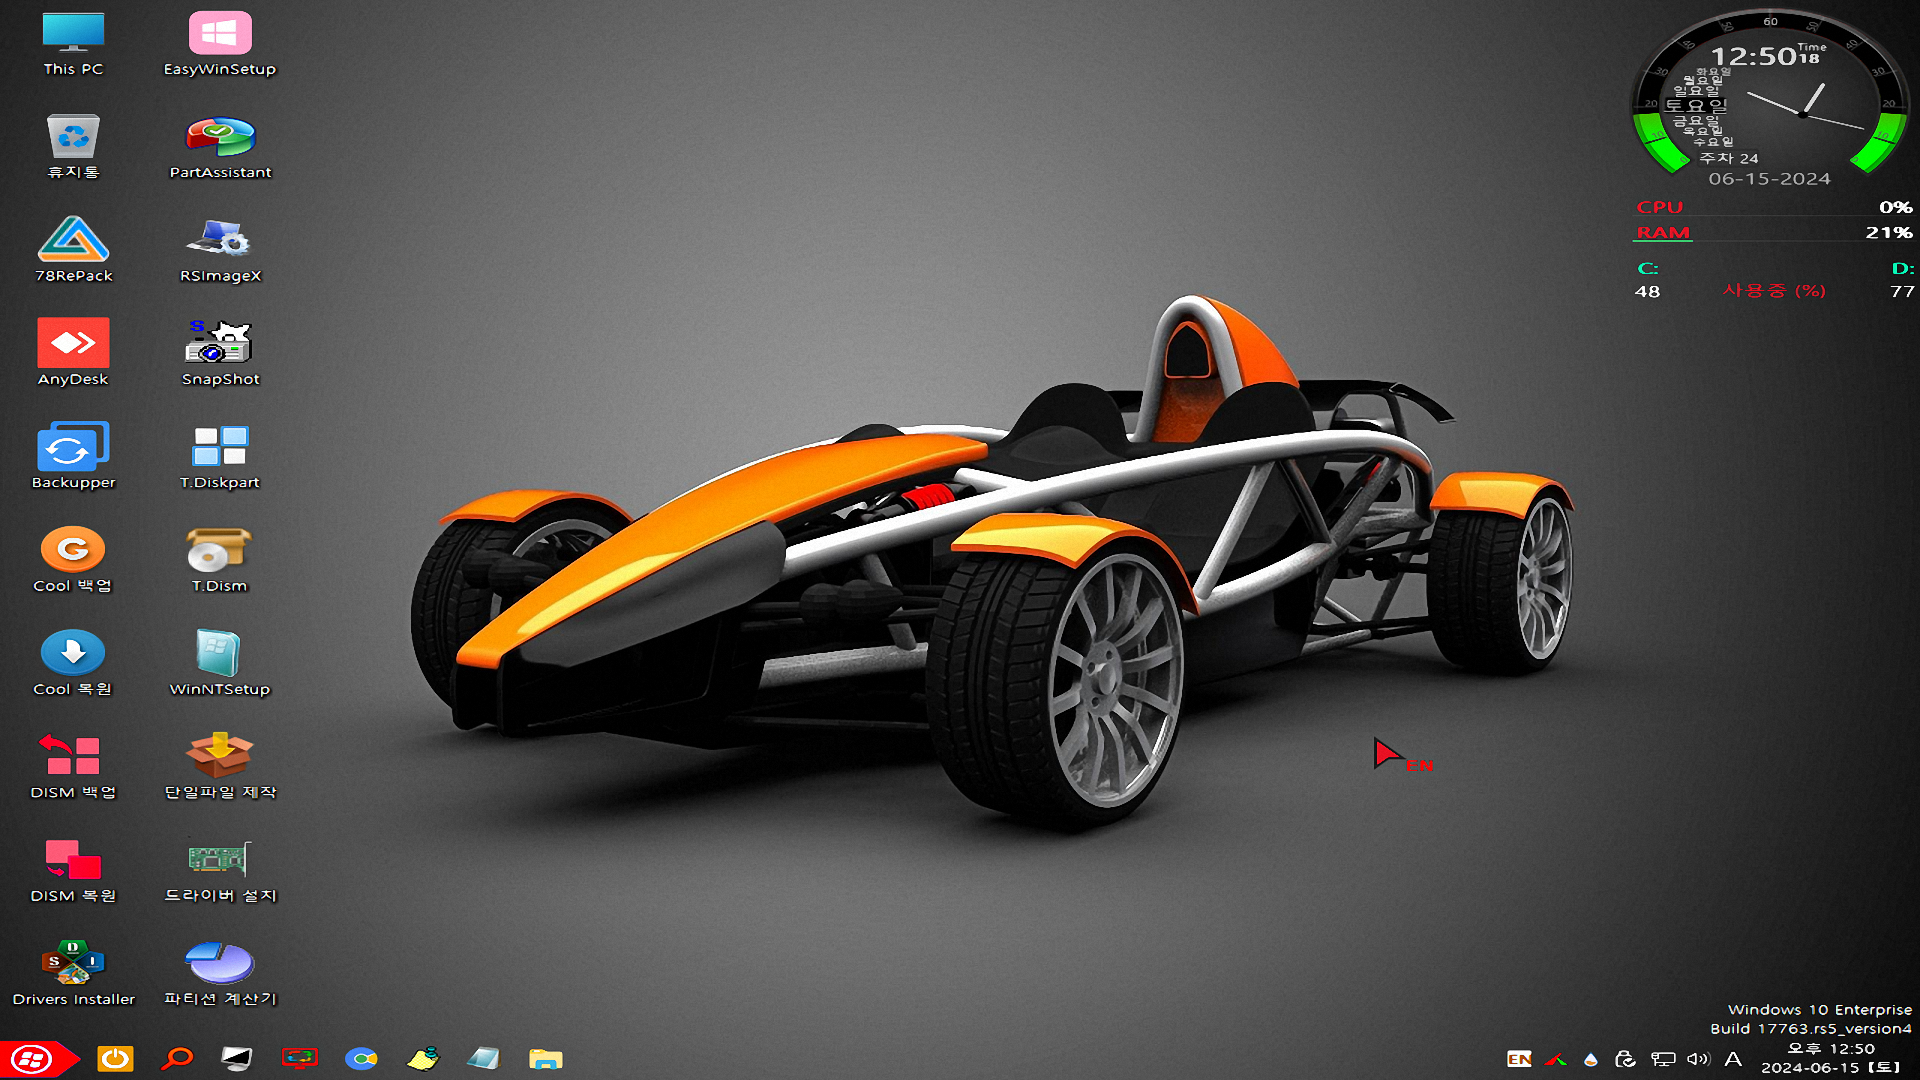Open the 파티션 계산기 icon
Viewport: 1920px width, 1080px height.
click(x=220, y=973)
